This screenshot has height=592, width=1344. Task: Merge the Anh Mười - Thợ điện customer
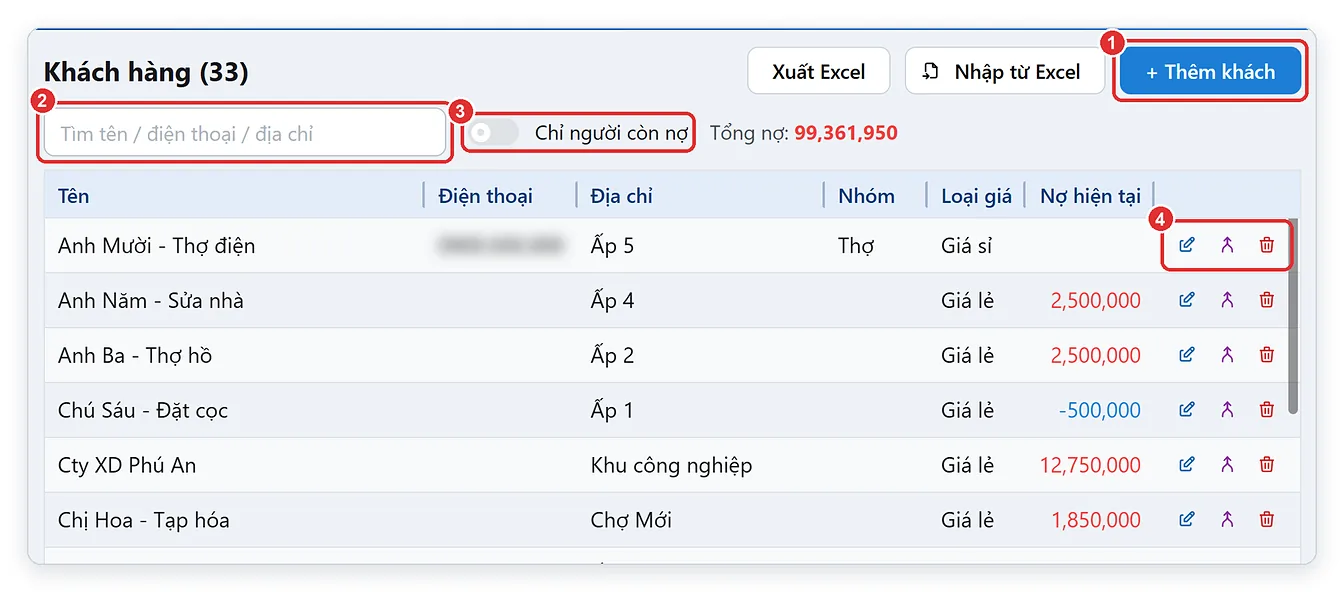pyautogui.click(x=1227, y=245)
